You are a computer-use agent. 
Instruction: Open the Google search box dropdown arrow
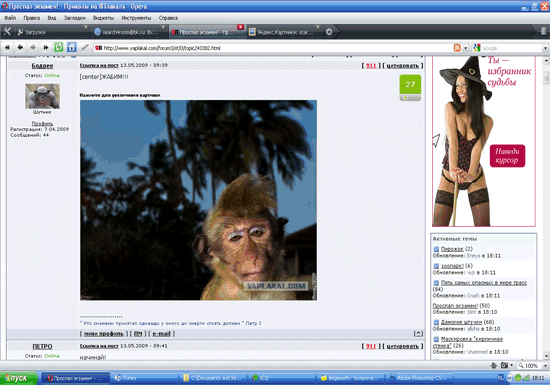pos(545,48)
